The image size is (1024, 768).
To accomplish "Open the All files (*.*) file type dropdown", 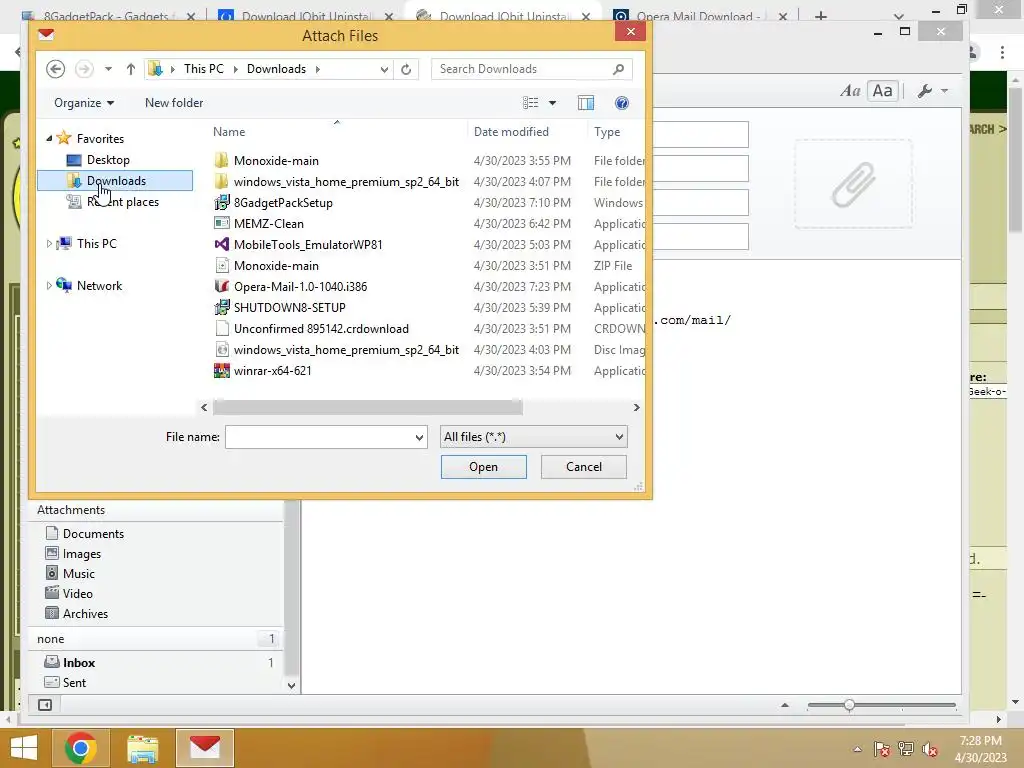I will [x=534, y=437].
